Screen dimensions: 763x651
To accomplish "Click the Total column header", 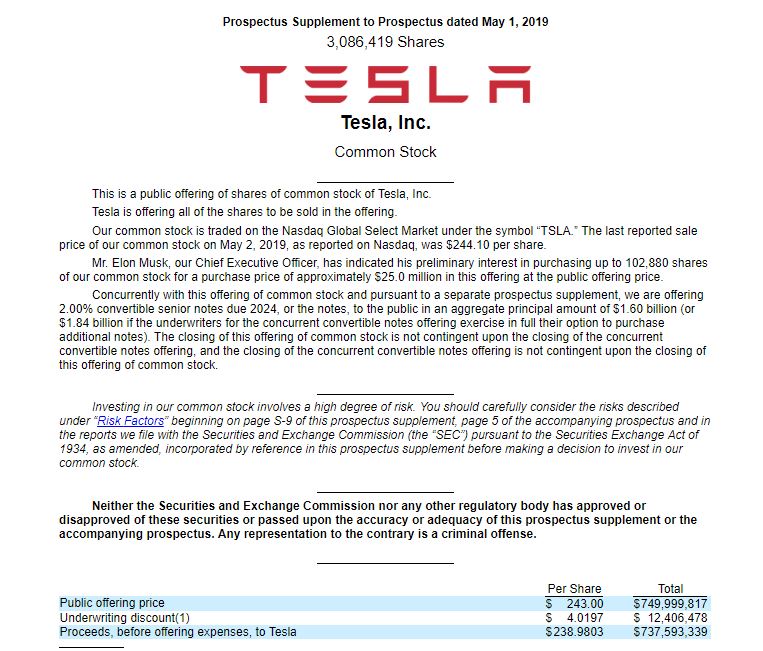I will (671, 589).
